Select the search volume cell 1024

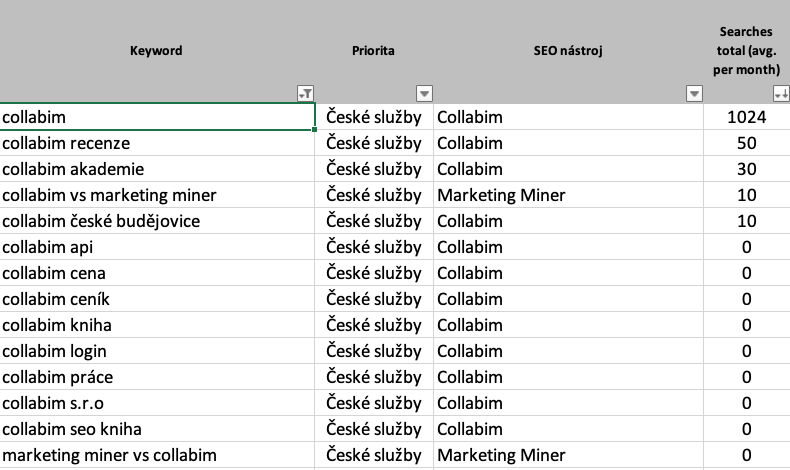(x=747, y=117)
